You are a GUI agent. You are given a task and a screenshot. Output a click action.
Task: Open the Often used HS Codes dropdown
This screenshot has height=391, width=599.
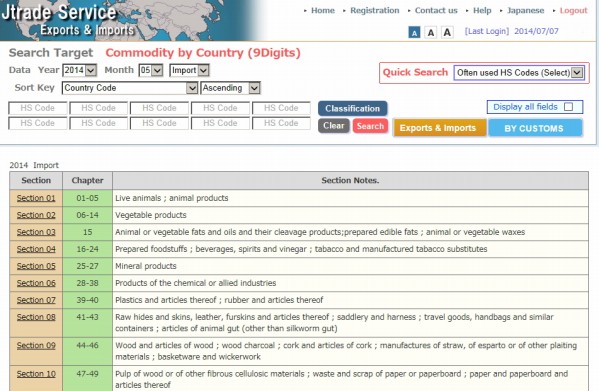pos(519,73)
